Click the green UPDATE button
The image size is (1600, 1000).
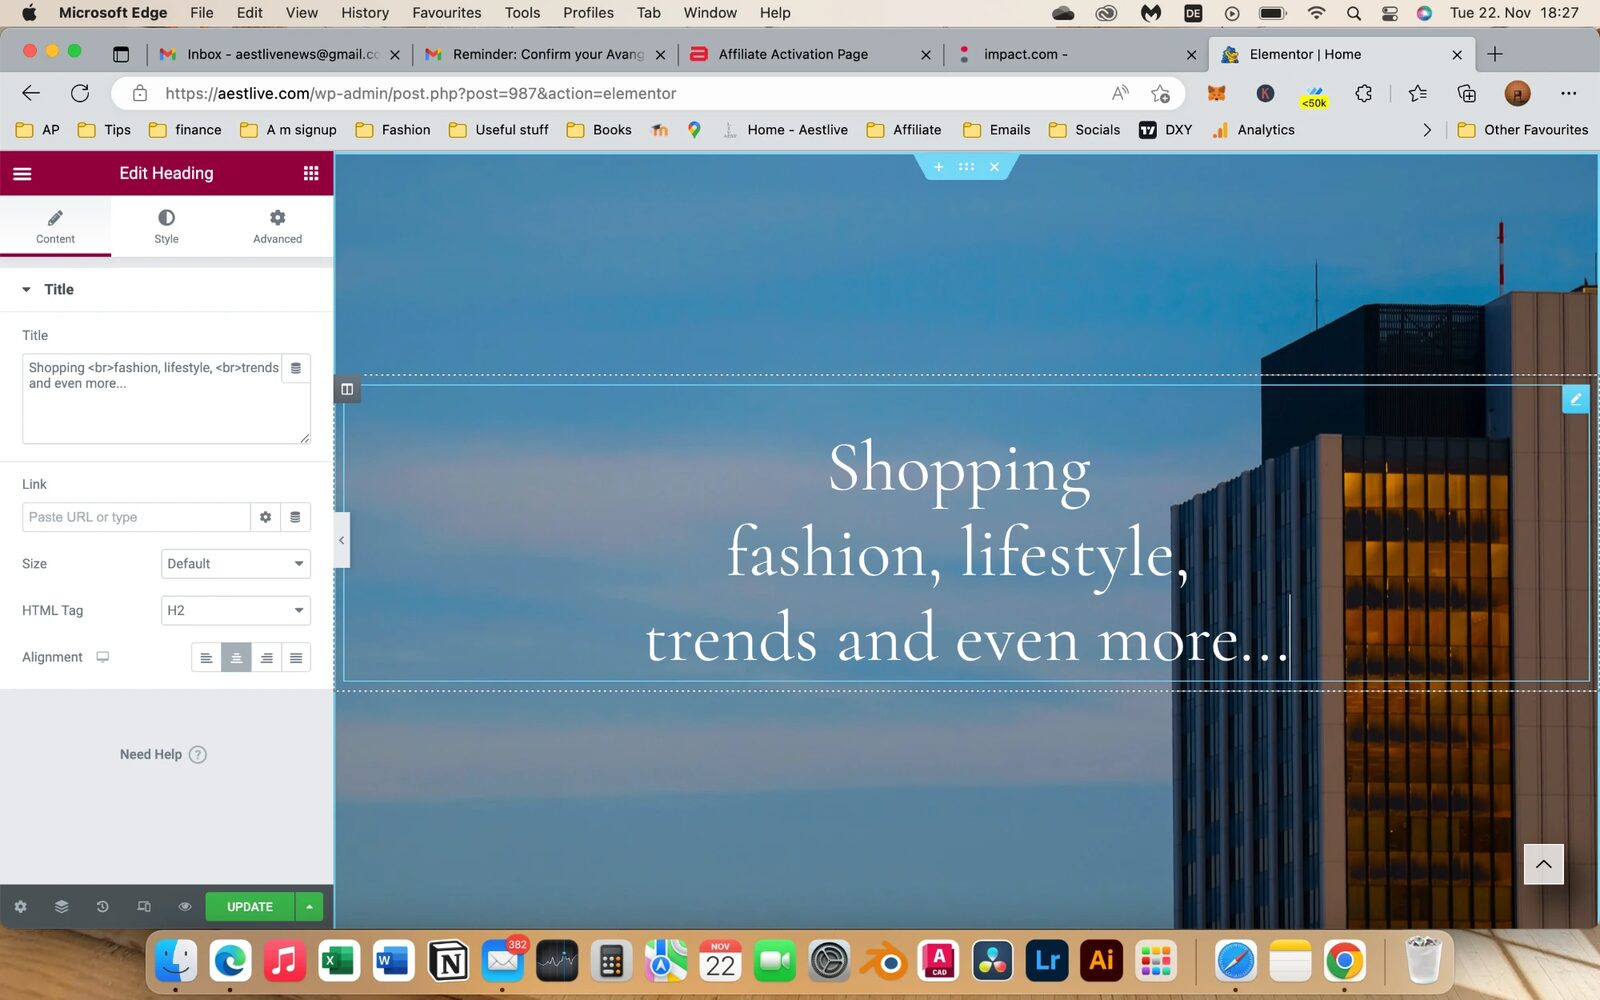250,906
